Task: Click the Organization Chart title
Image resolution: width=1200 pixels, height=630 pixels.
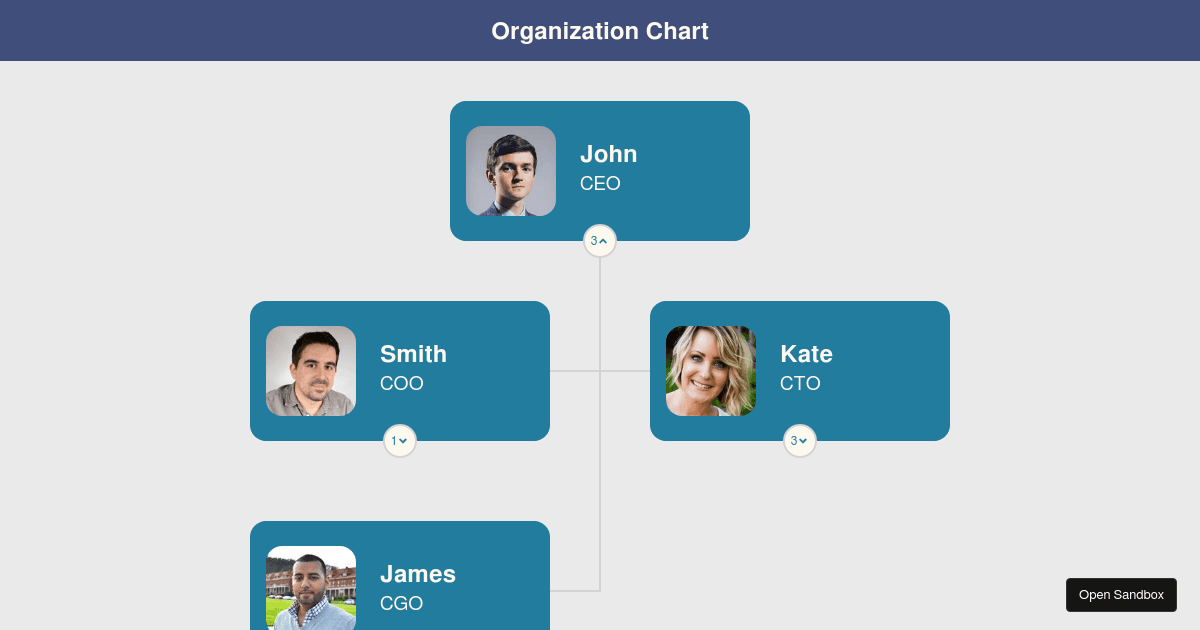Action: 600,31
